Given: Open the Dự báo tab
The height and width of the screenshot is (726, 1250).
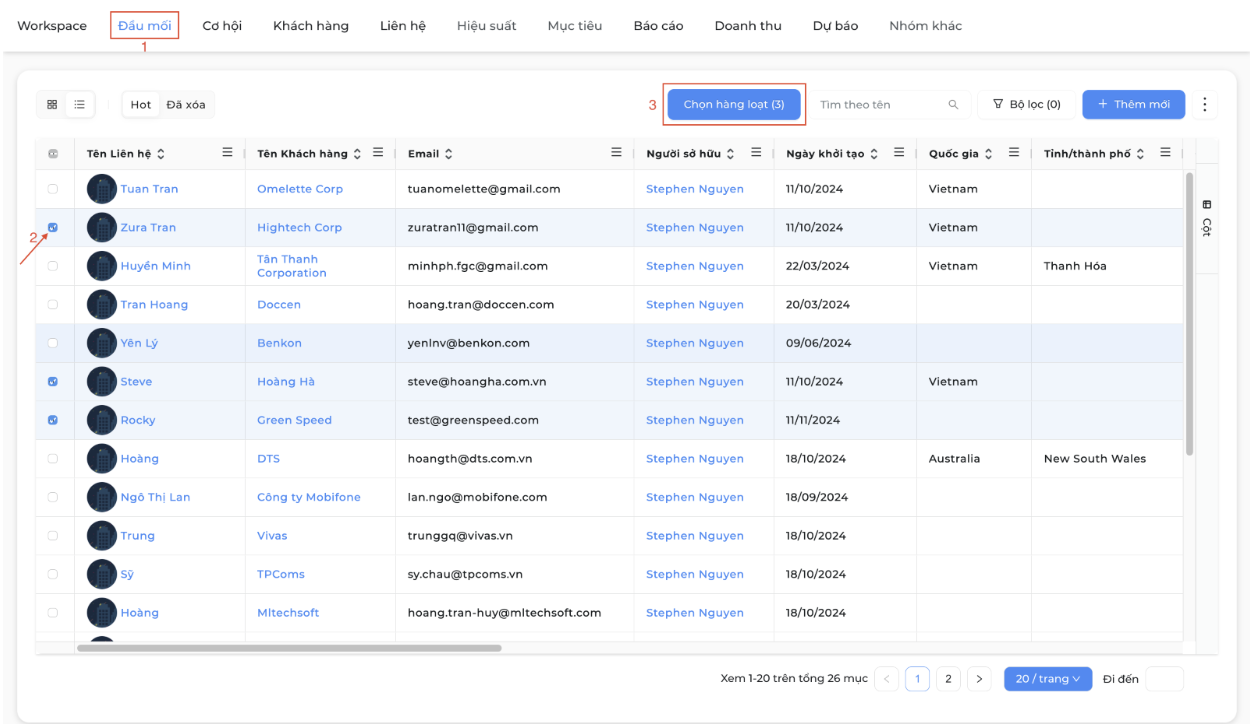Looking at the screenshot, I should point(835,26).
